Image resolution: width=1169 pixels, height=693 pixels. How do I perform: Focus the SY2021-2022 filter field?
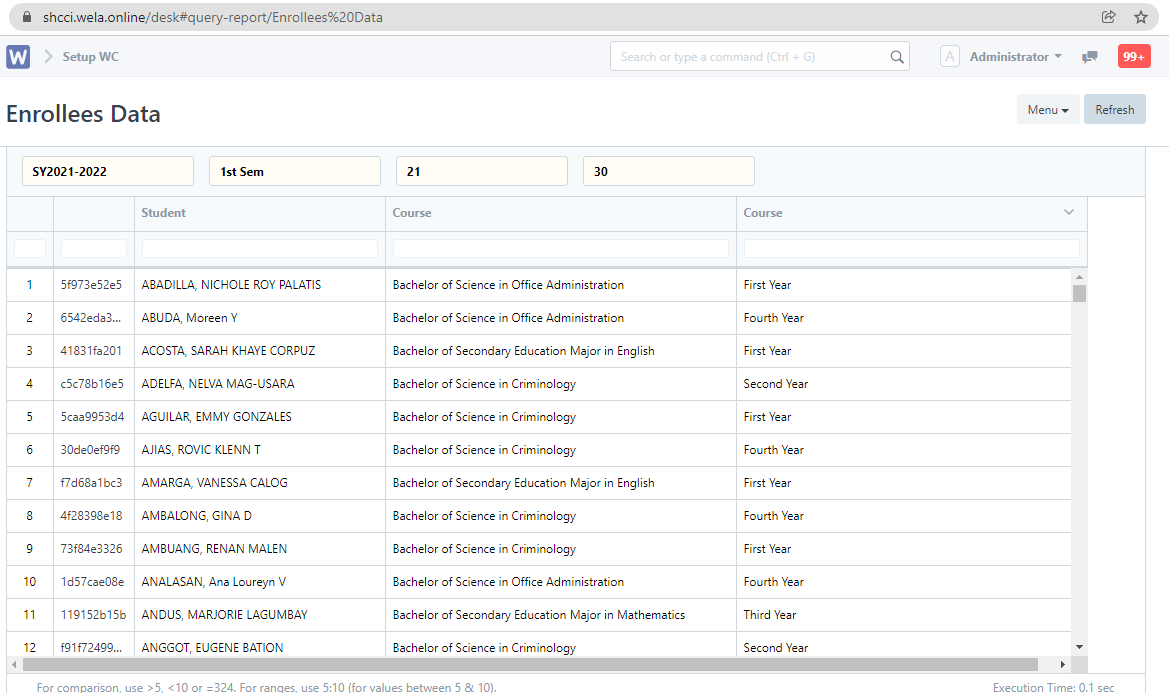coord(108,172)
